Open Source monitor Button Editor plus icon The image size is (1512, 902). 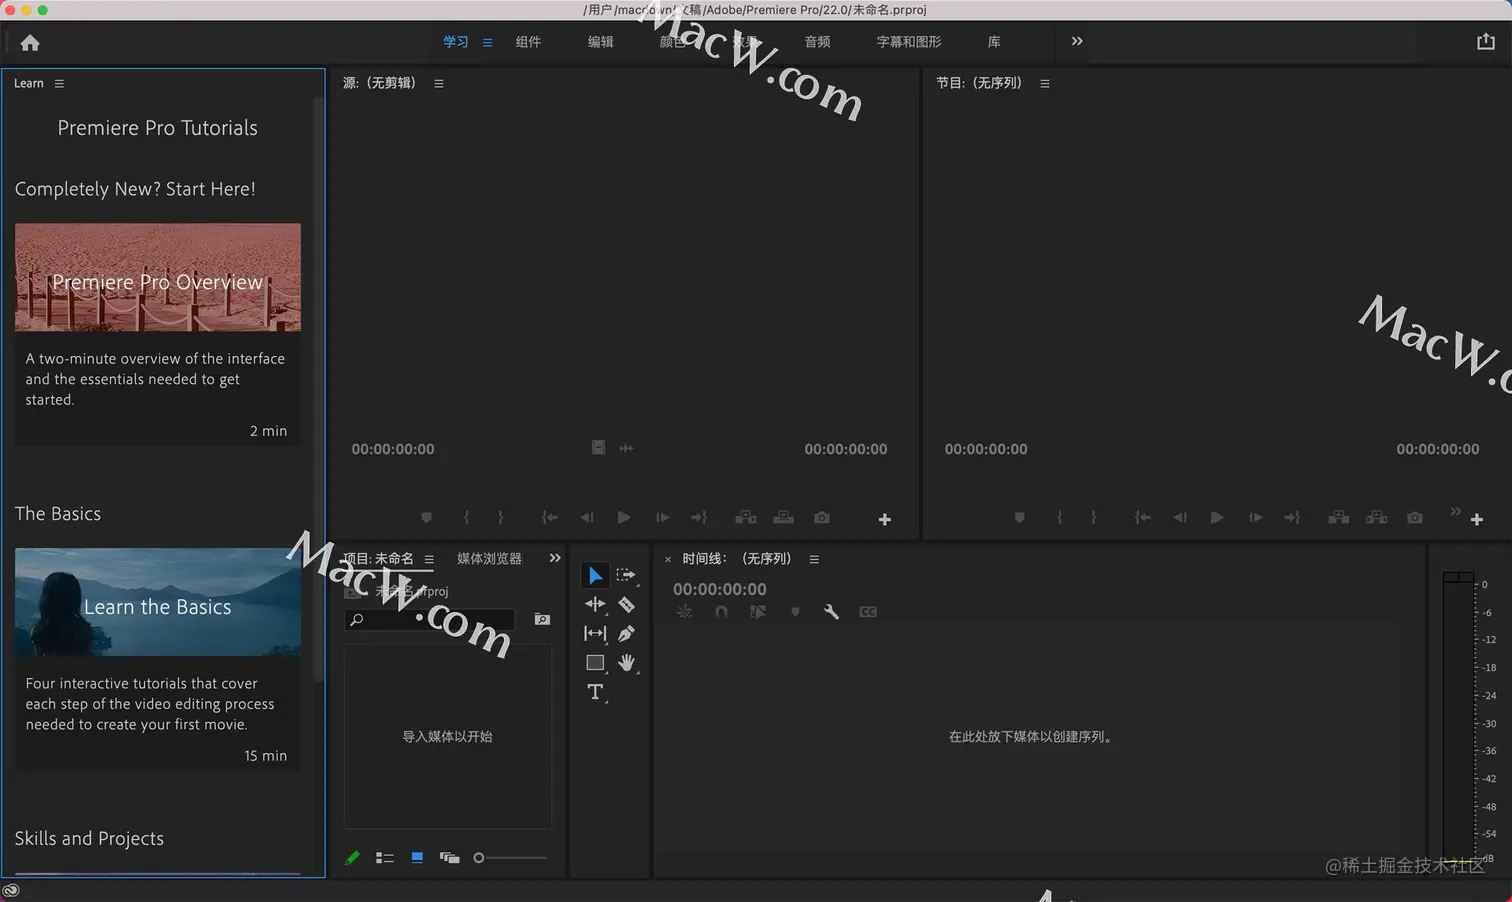point(884,519)
